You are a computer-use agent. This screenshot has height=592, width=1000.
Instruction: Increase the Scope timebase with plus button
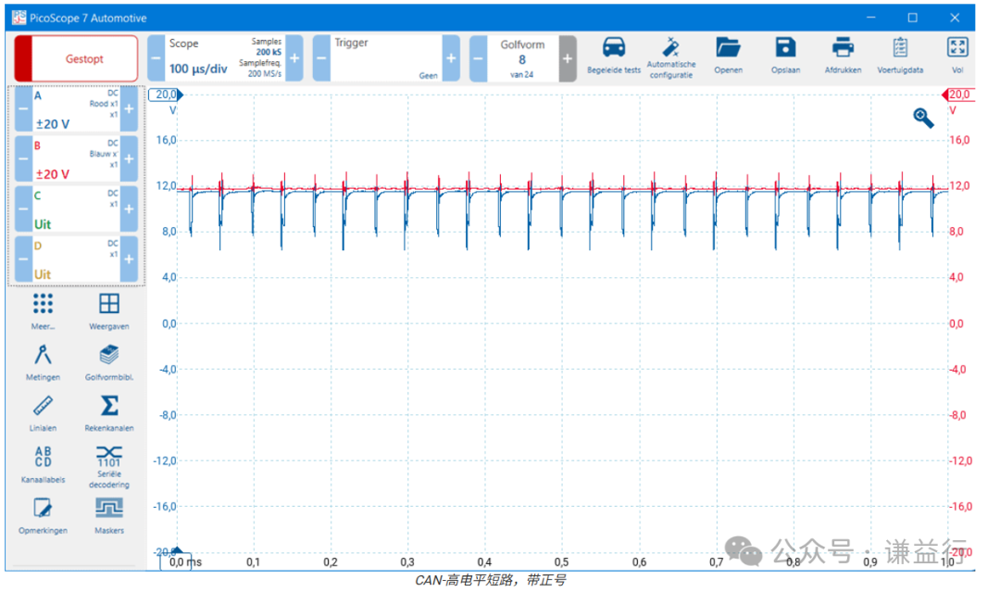point(295,59)
